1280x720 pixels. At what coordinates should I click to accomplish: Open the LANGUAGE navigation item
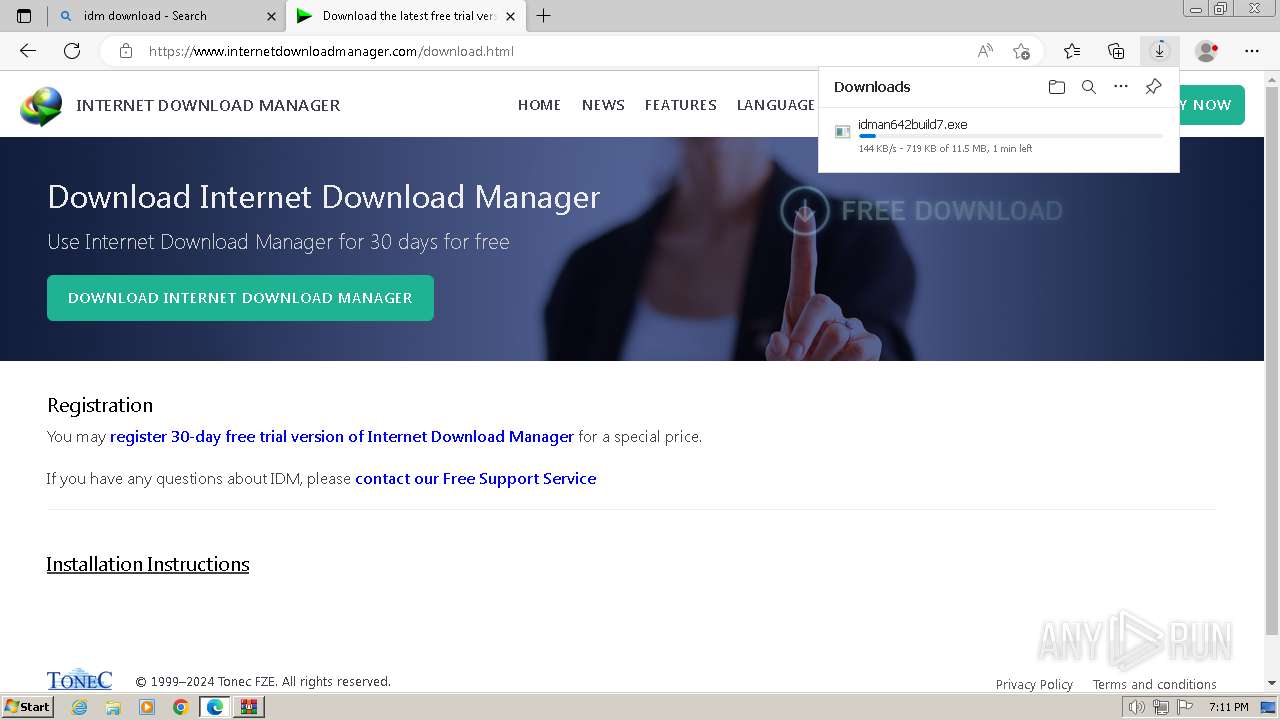776,105
